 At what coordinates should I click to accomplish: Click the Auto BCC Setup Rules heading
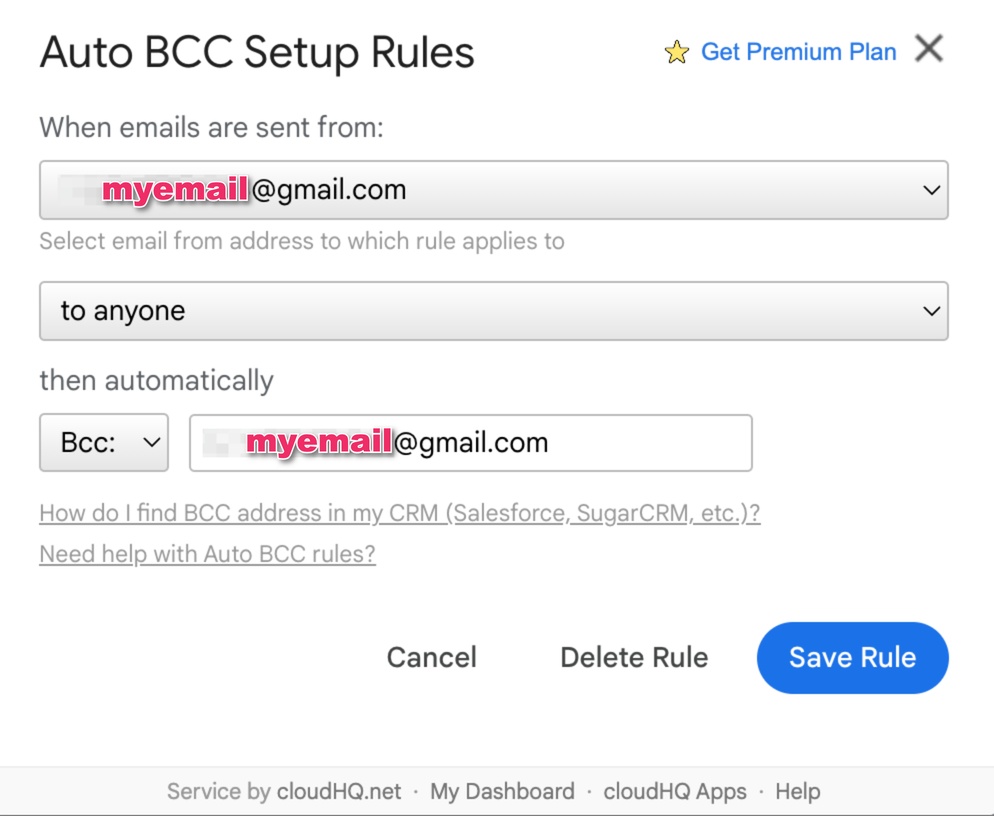pyautogui.click(x=257, y=52)
